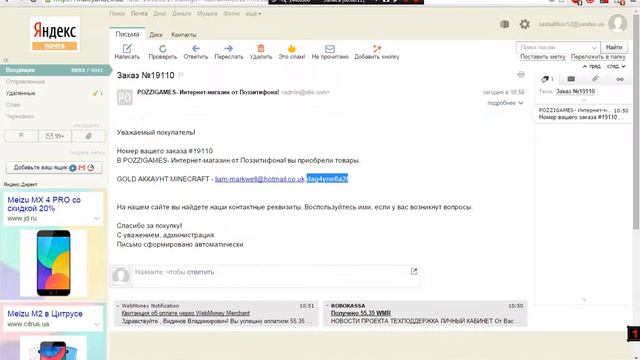The height and width of the screenshot is (360, 640).
Task: Click the Добавить кнопку icon
Action: (x=377, y=49)
